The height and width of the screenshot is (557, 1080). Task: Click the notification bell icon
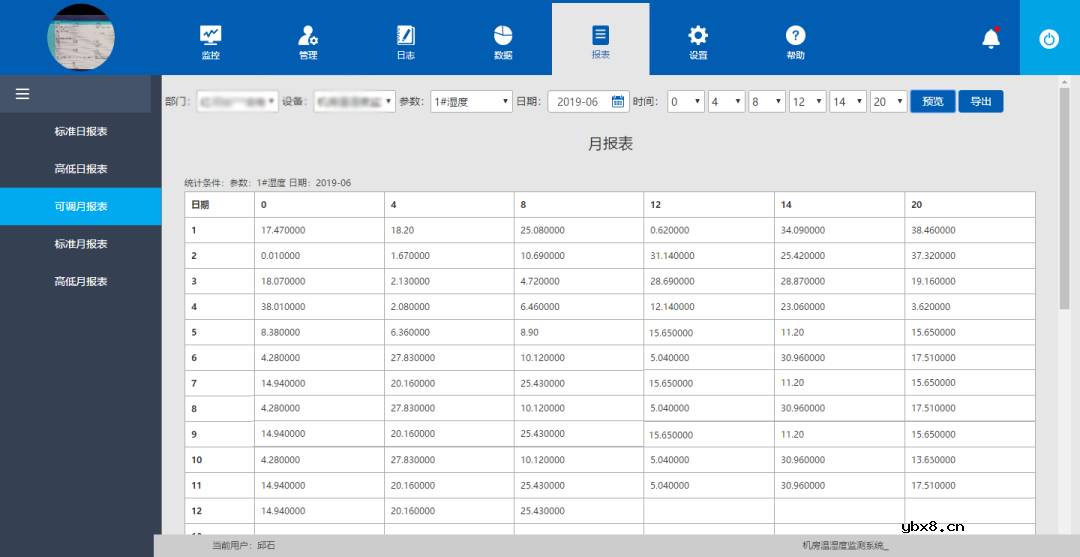point(991,38)
